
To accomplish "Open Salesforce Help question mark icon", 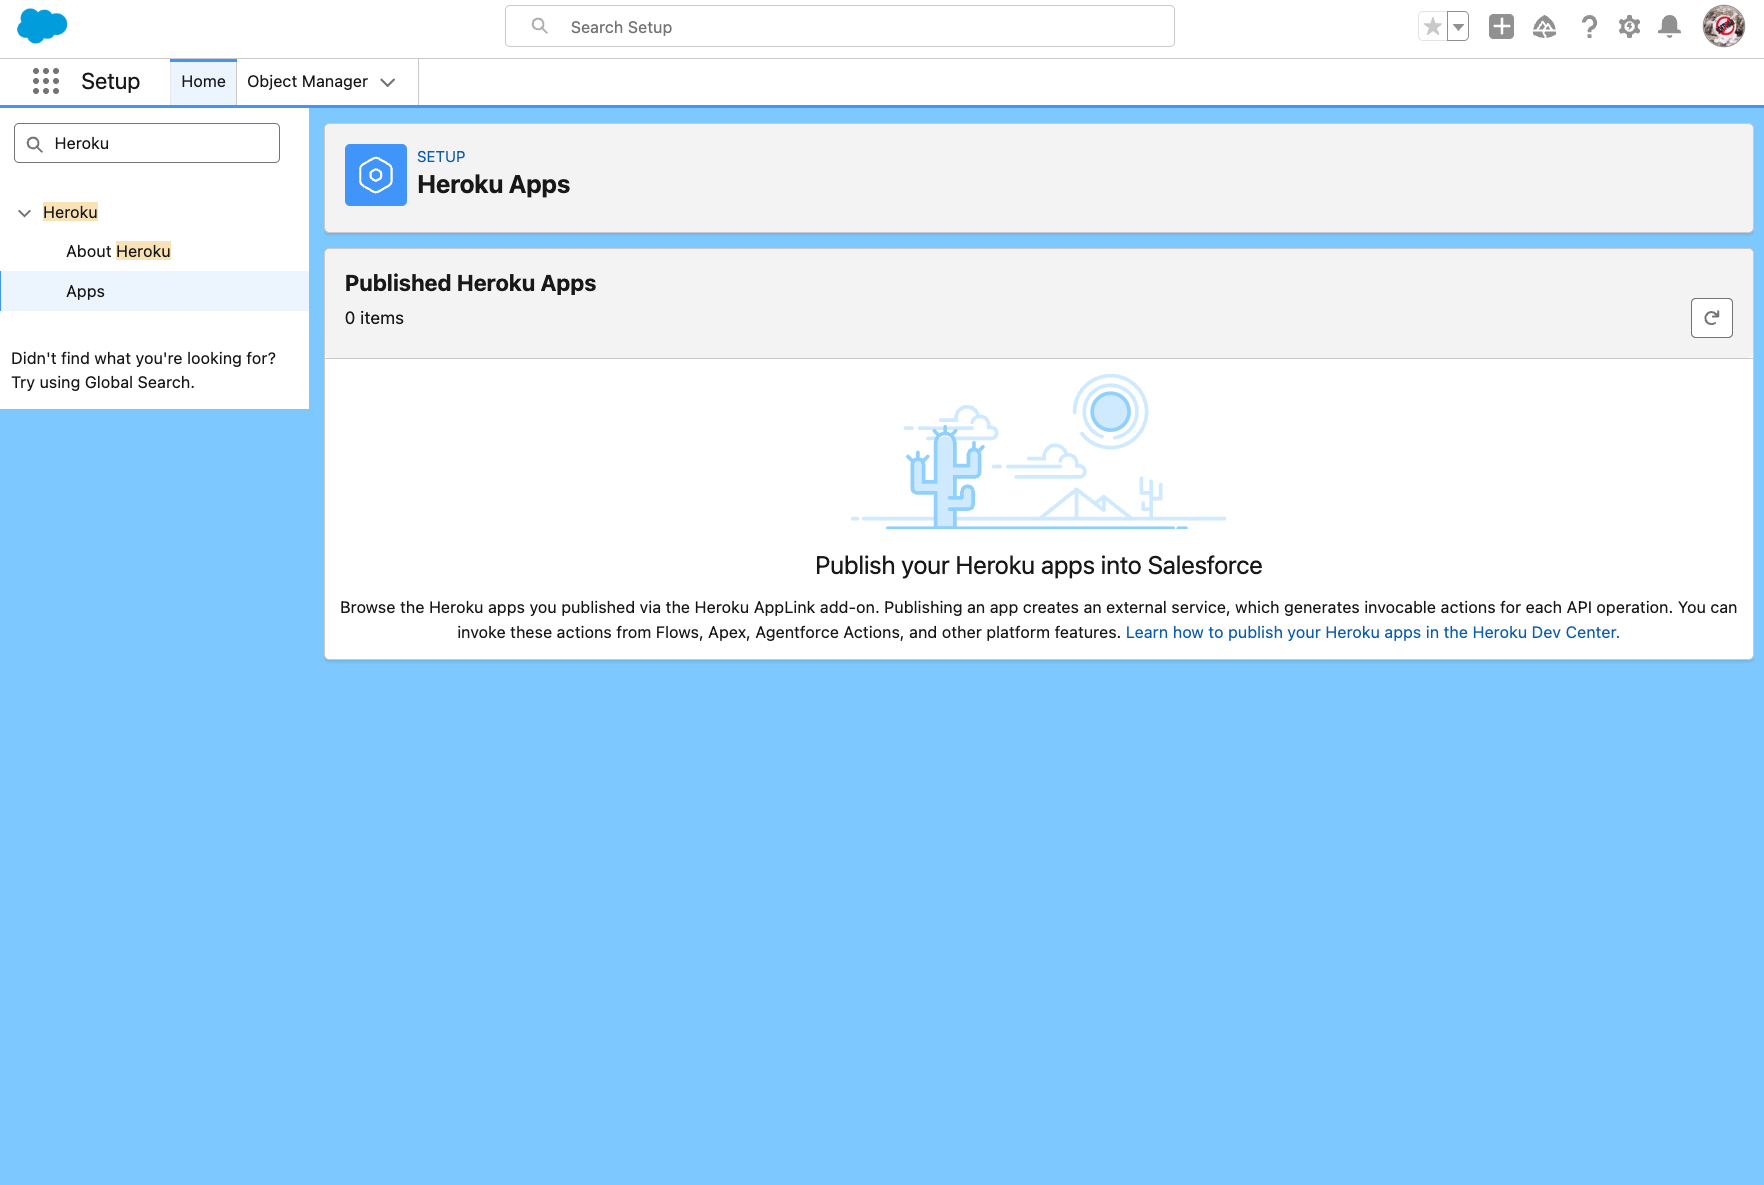I will 1588,27.
